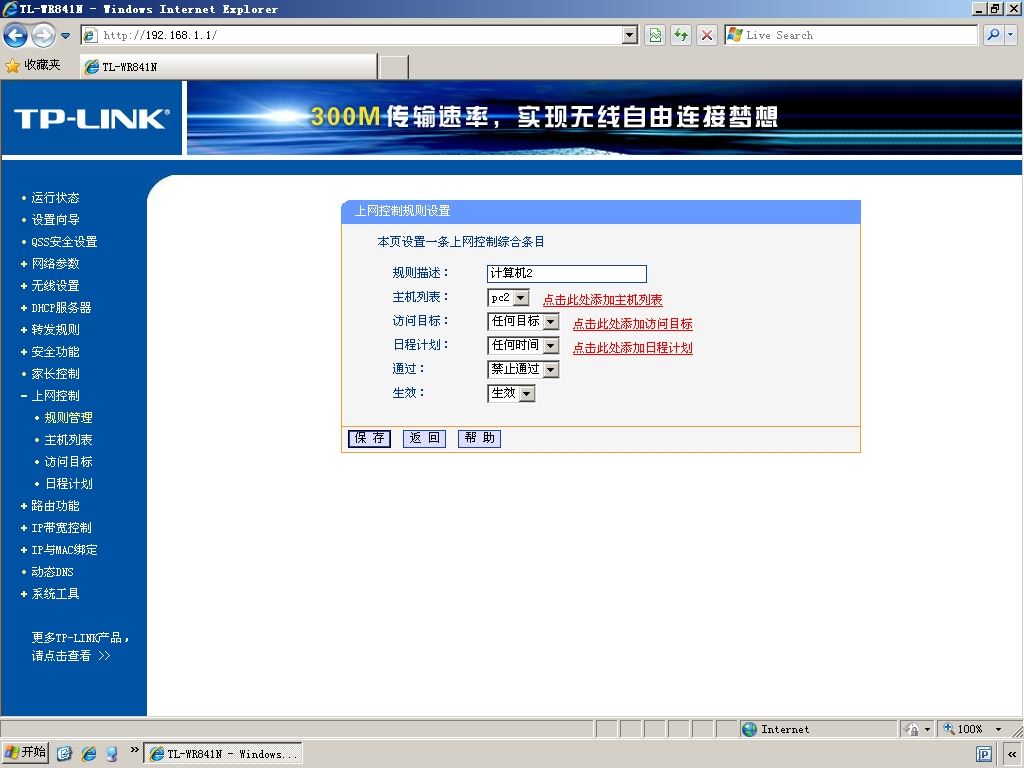Follow the 更多TP-LINK产品 link

[x=80, y=647]
